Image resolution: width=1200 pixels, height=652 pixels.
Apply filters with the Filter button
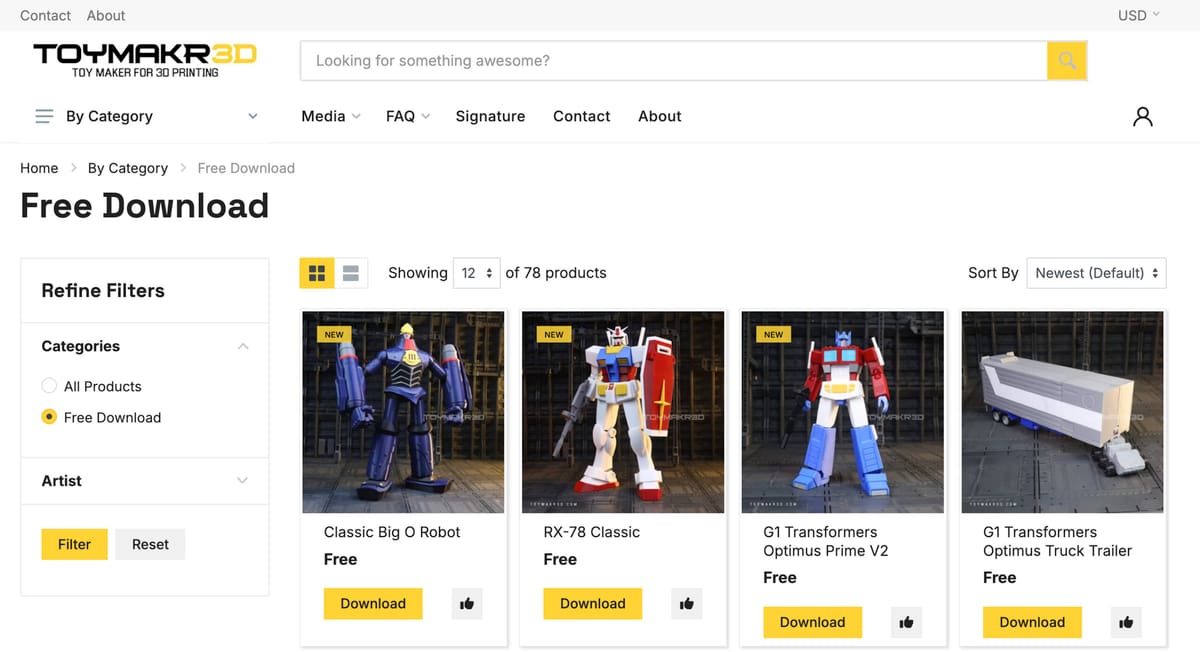coord(74,544)
